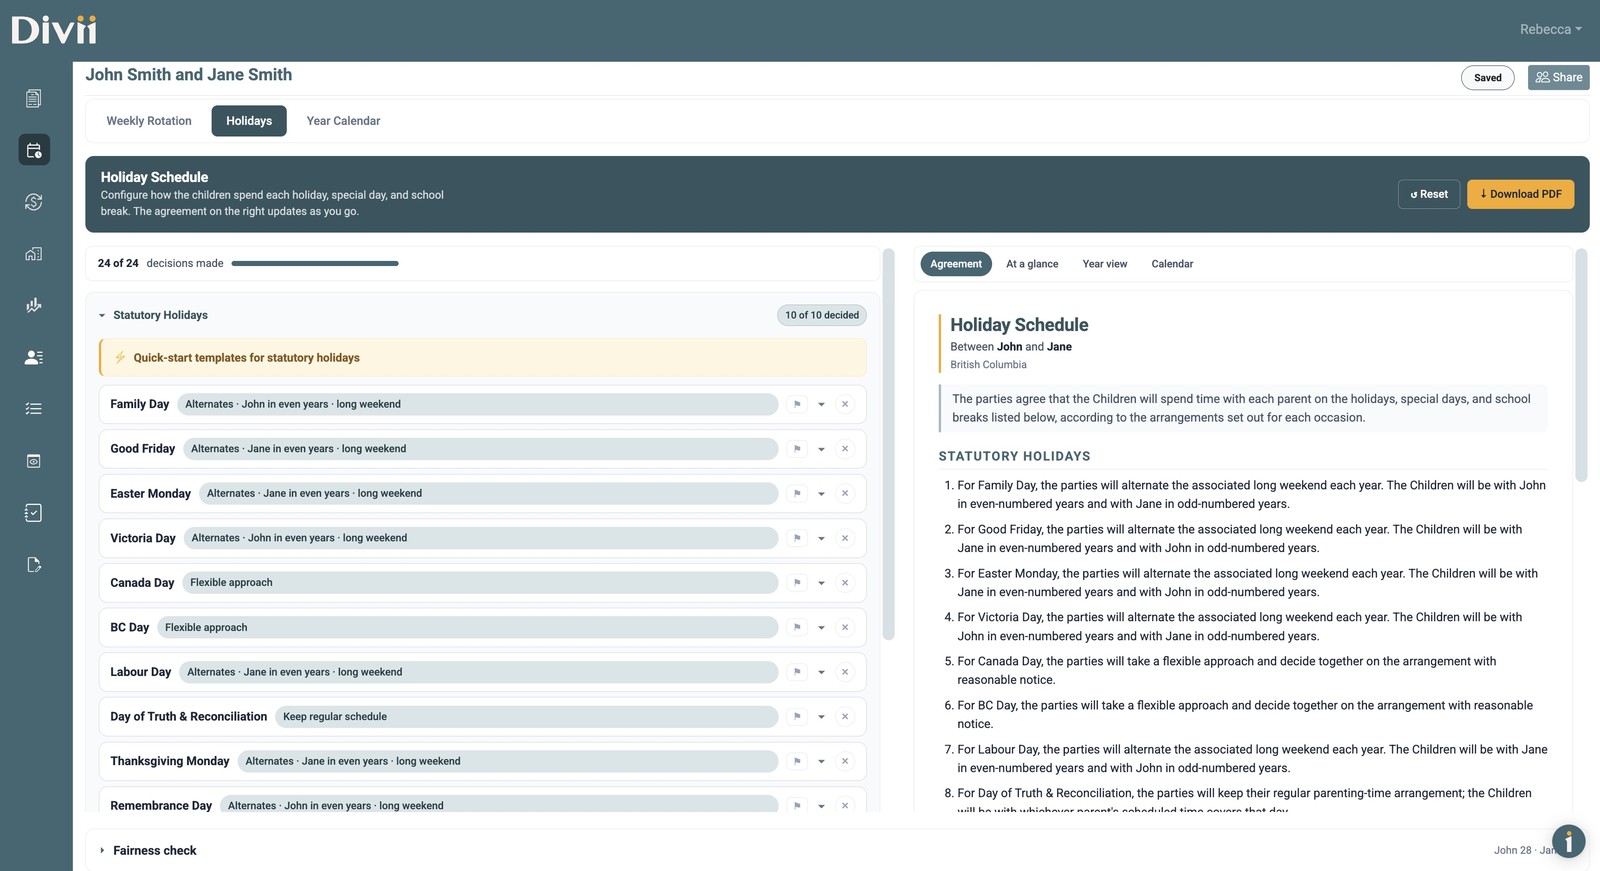Click the Share button
This screenshot has width=1600, height=871.
click(x=1558, y=77)
